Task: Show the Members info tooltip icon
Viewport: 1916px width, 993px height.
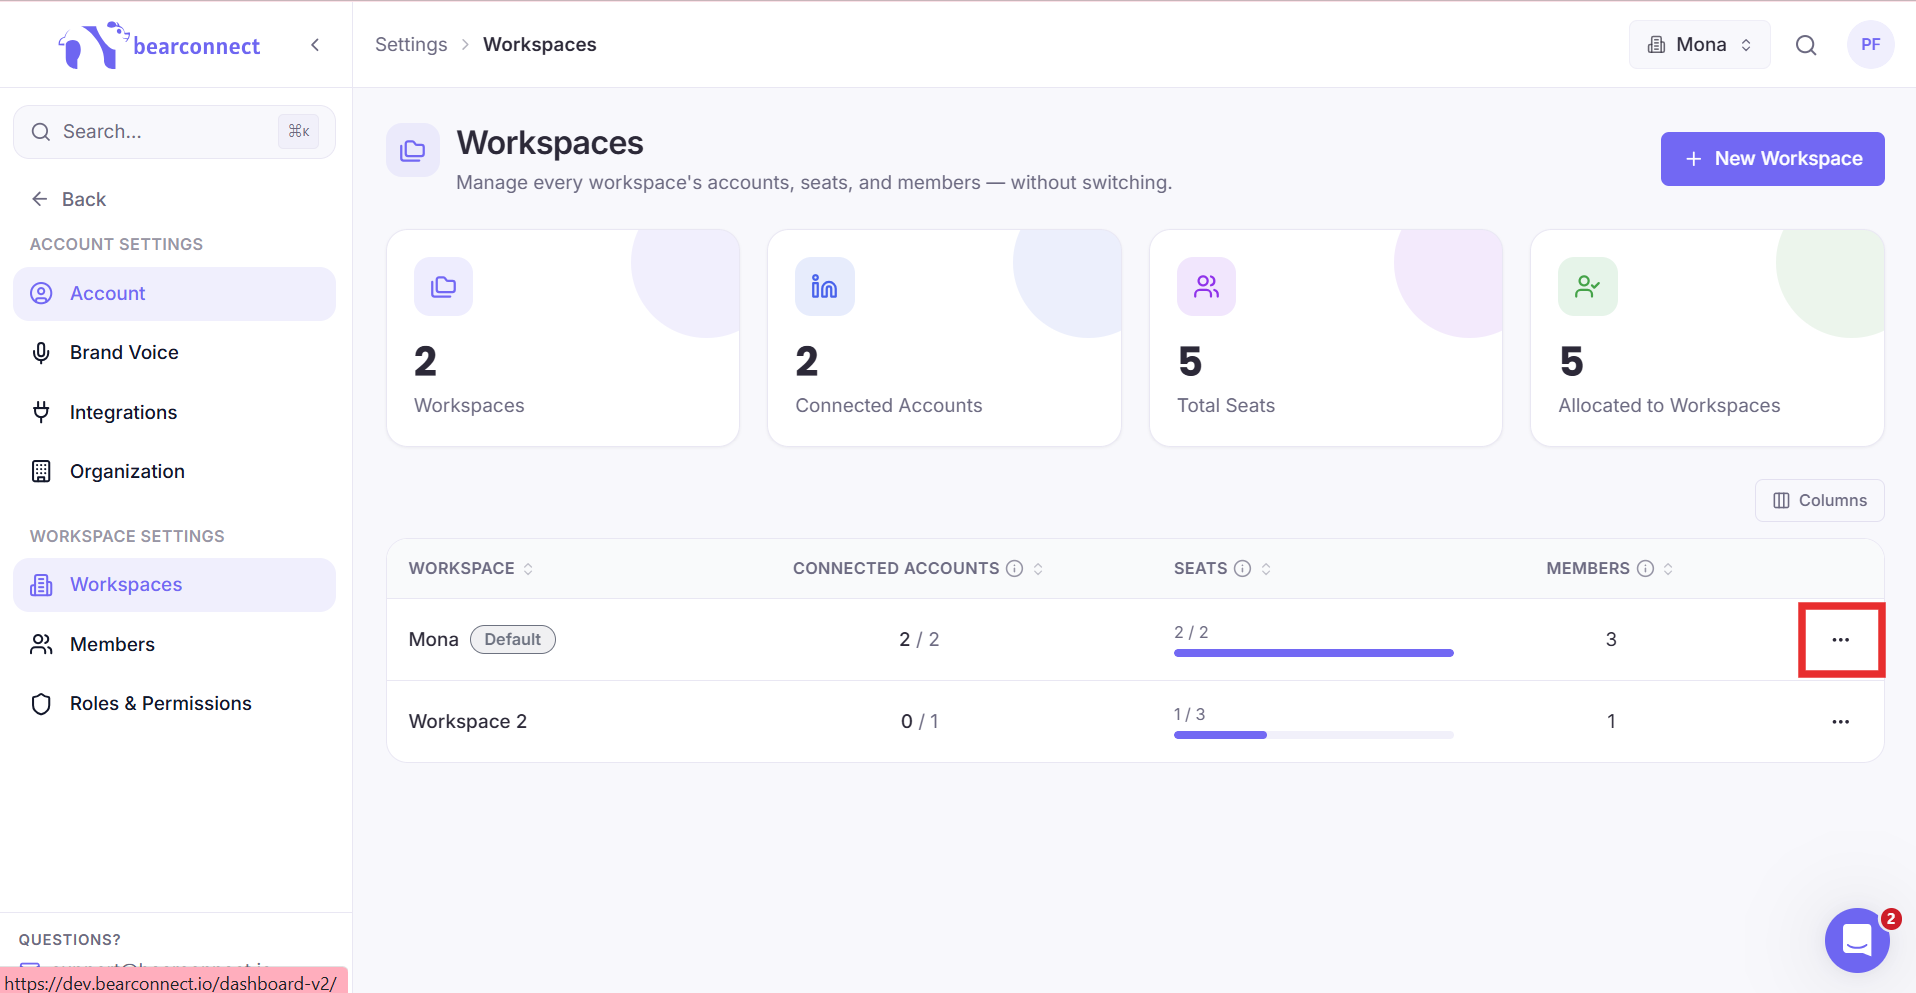Action: coord(1645,569)
